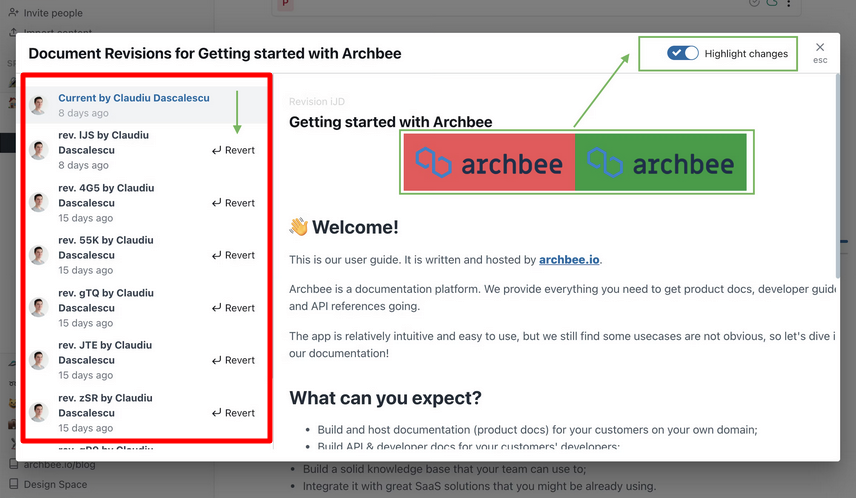Click avatar next to rev. 4G5

(x=39, y=203)
